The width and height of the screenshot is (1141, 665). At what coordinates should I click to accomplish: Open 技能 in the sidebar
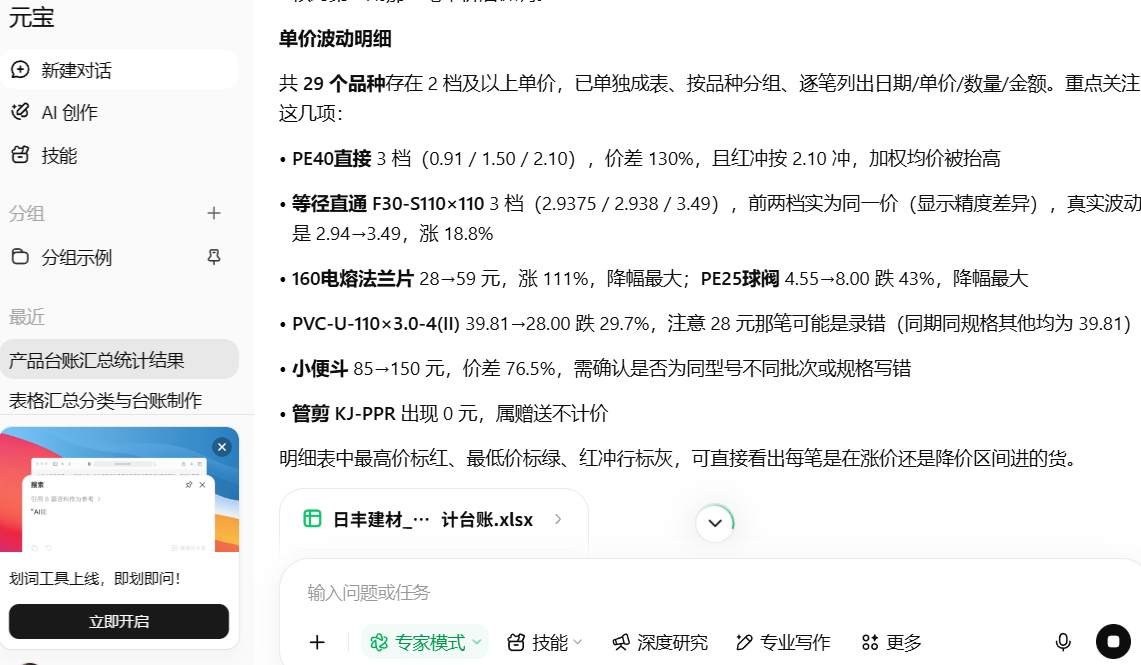pyautogui.click(x=58, y=156)
